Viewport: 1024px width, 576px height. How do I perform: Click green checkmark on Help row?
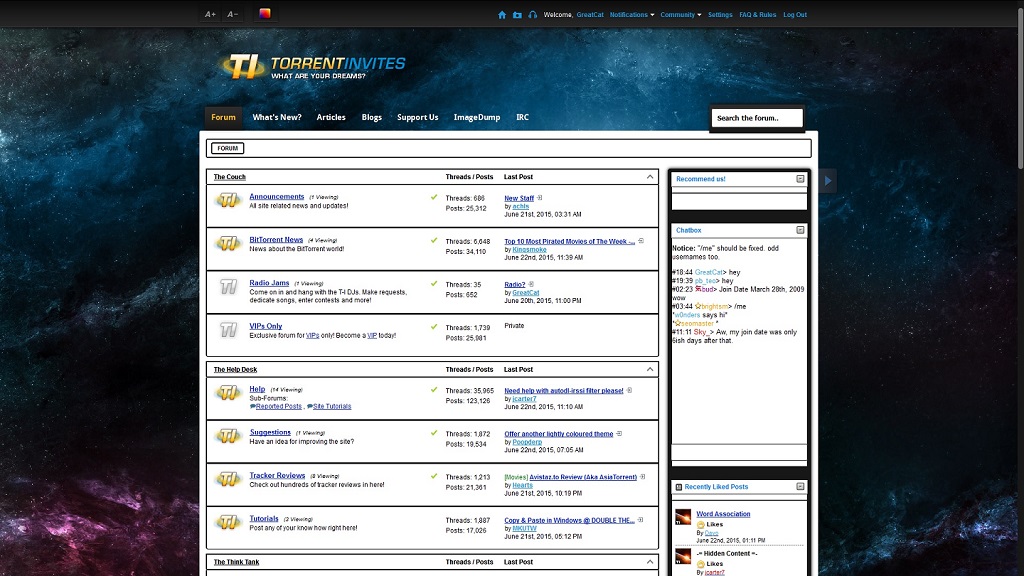coord(434,389)
